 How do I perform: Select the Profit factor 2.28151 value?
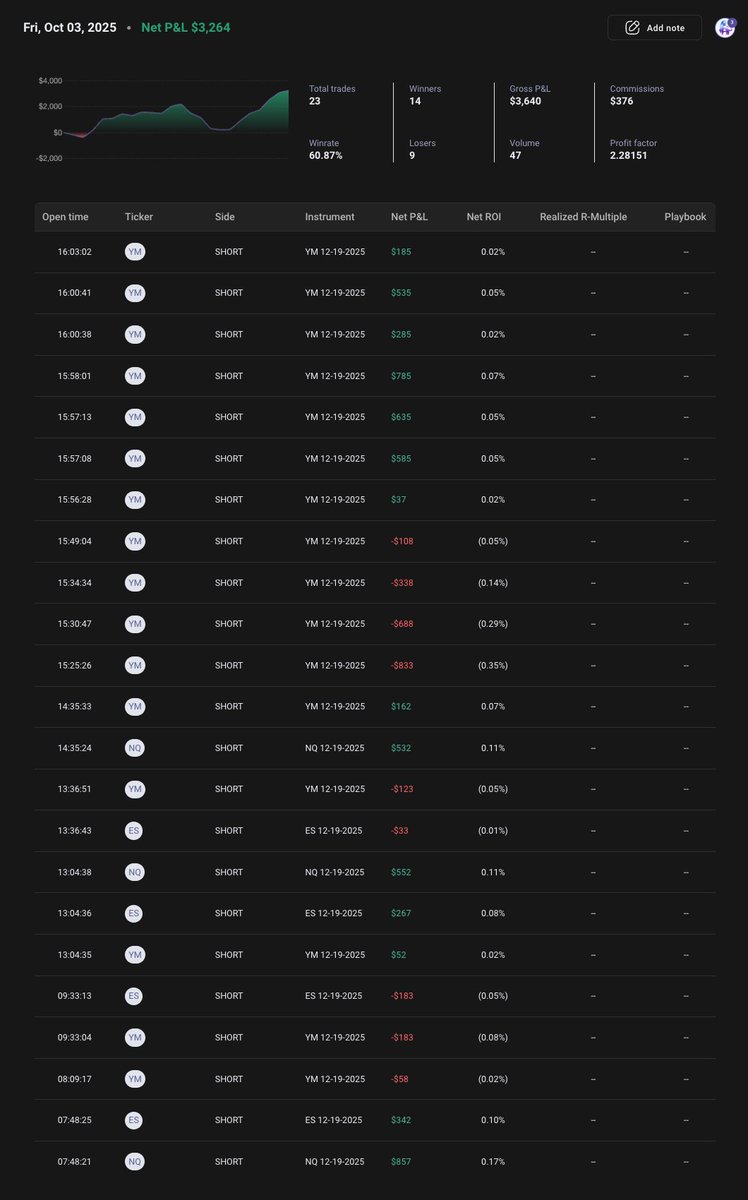click(634, 150)
